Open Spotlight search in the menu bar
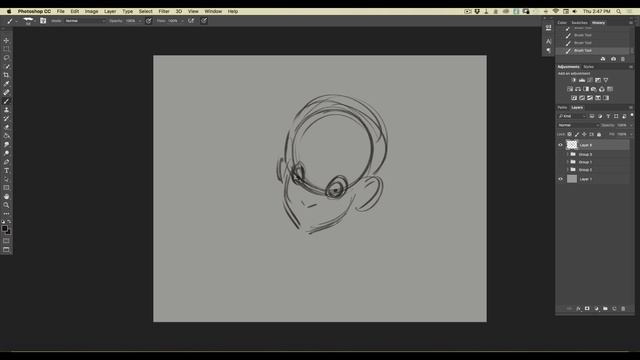 [619, 11]
